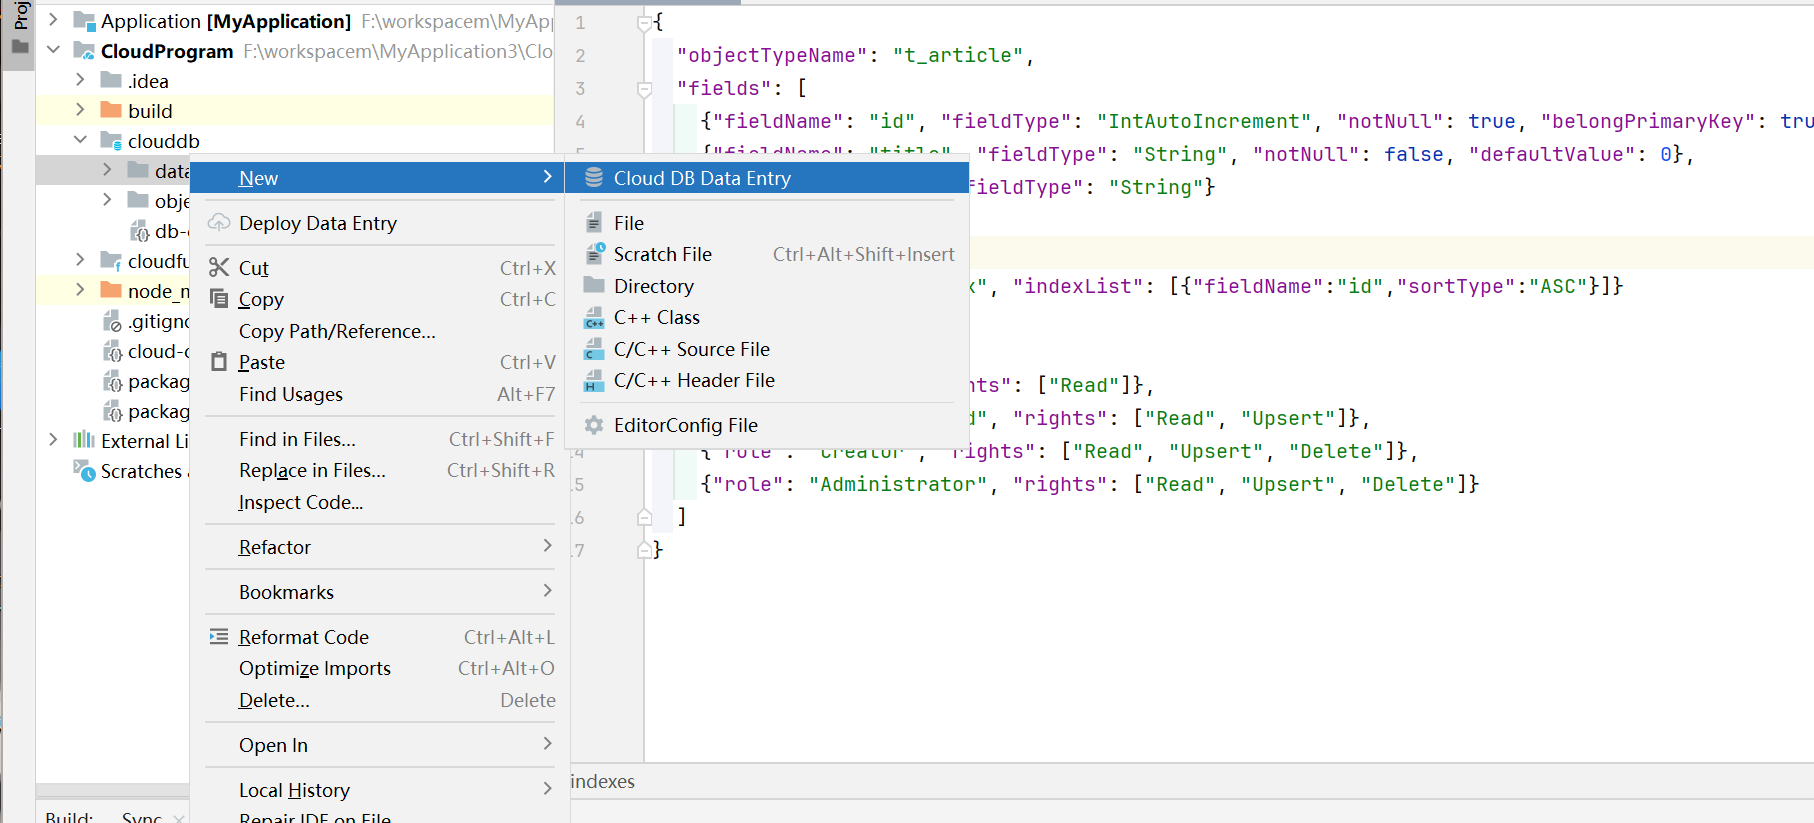
Task: Click the Scratches and Consoles icon
Action: coord(85,470)
